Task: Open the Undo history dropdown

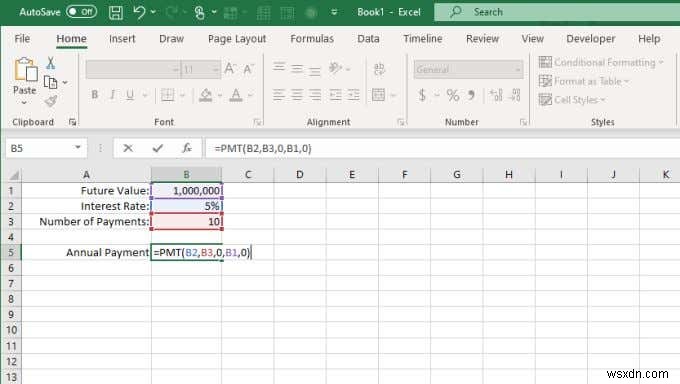Action: (153, 12)
